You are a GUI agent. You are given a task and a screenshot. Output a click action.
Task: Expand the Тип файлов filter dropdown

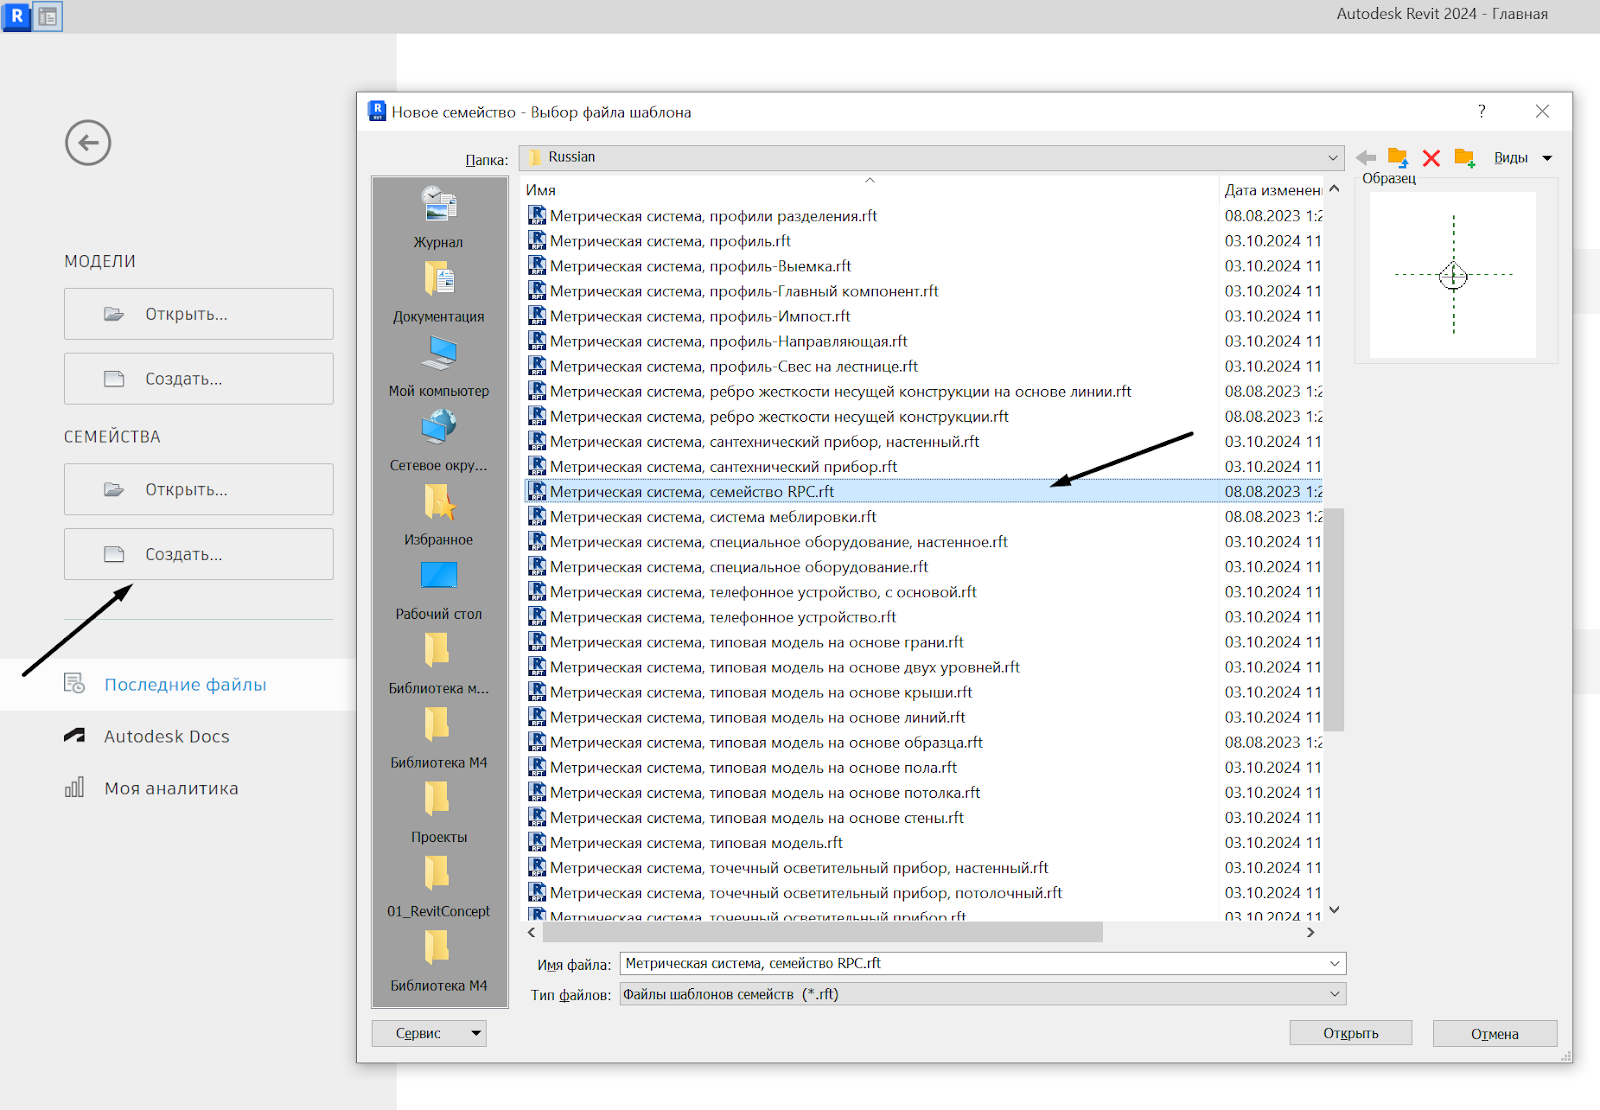click(x=1334, y=994)
